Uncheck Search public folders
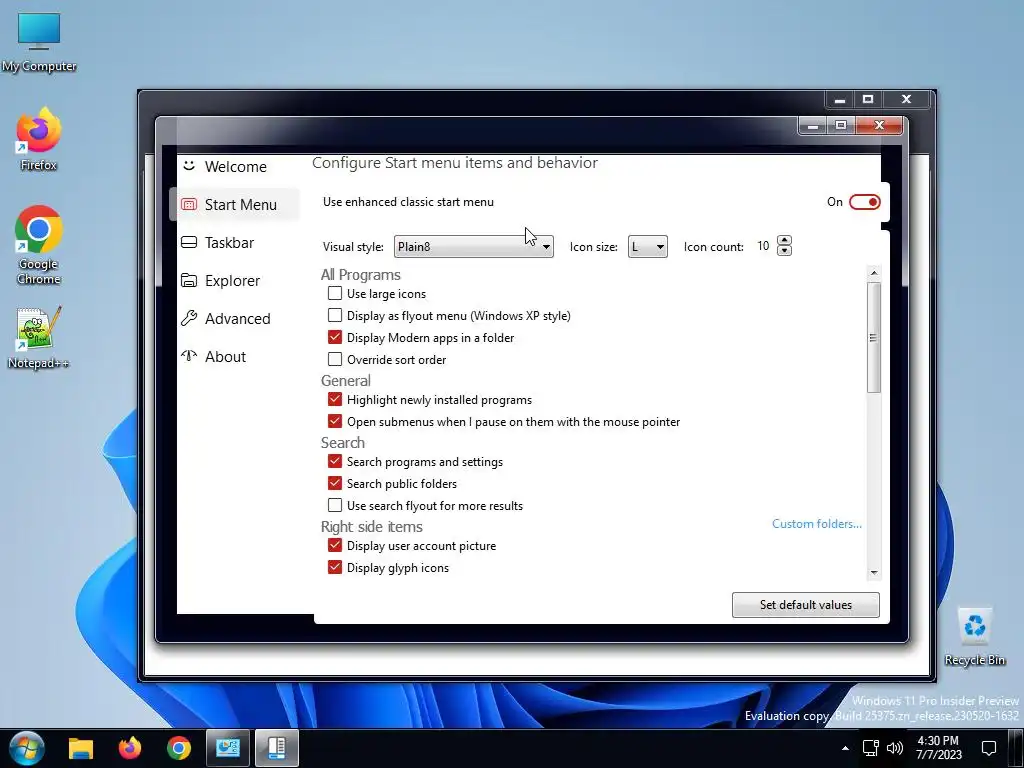1024x768 pixels. 334,483
